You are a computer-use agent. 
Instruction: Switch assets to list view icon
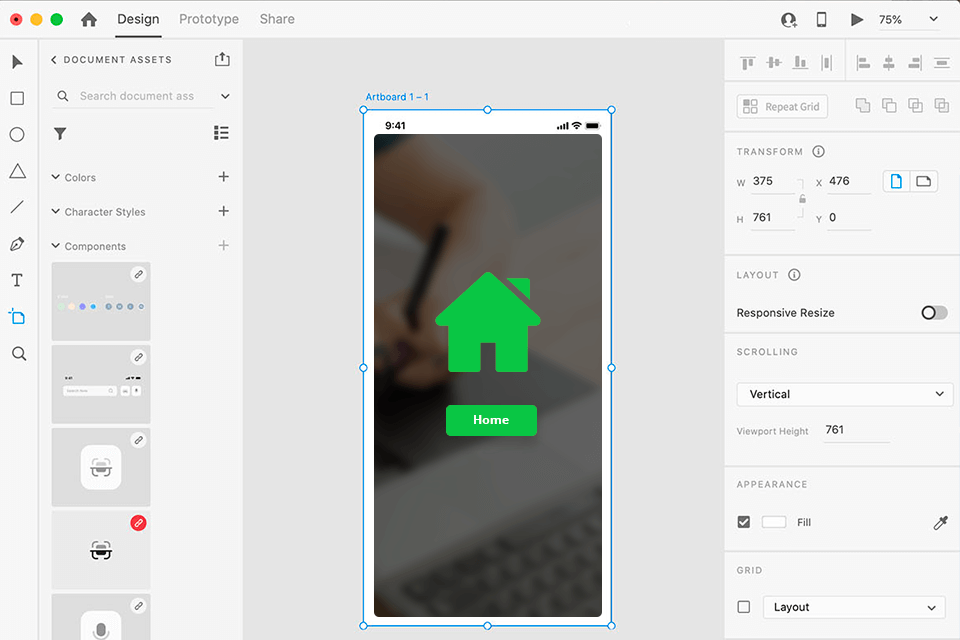coord(221,133)
